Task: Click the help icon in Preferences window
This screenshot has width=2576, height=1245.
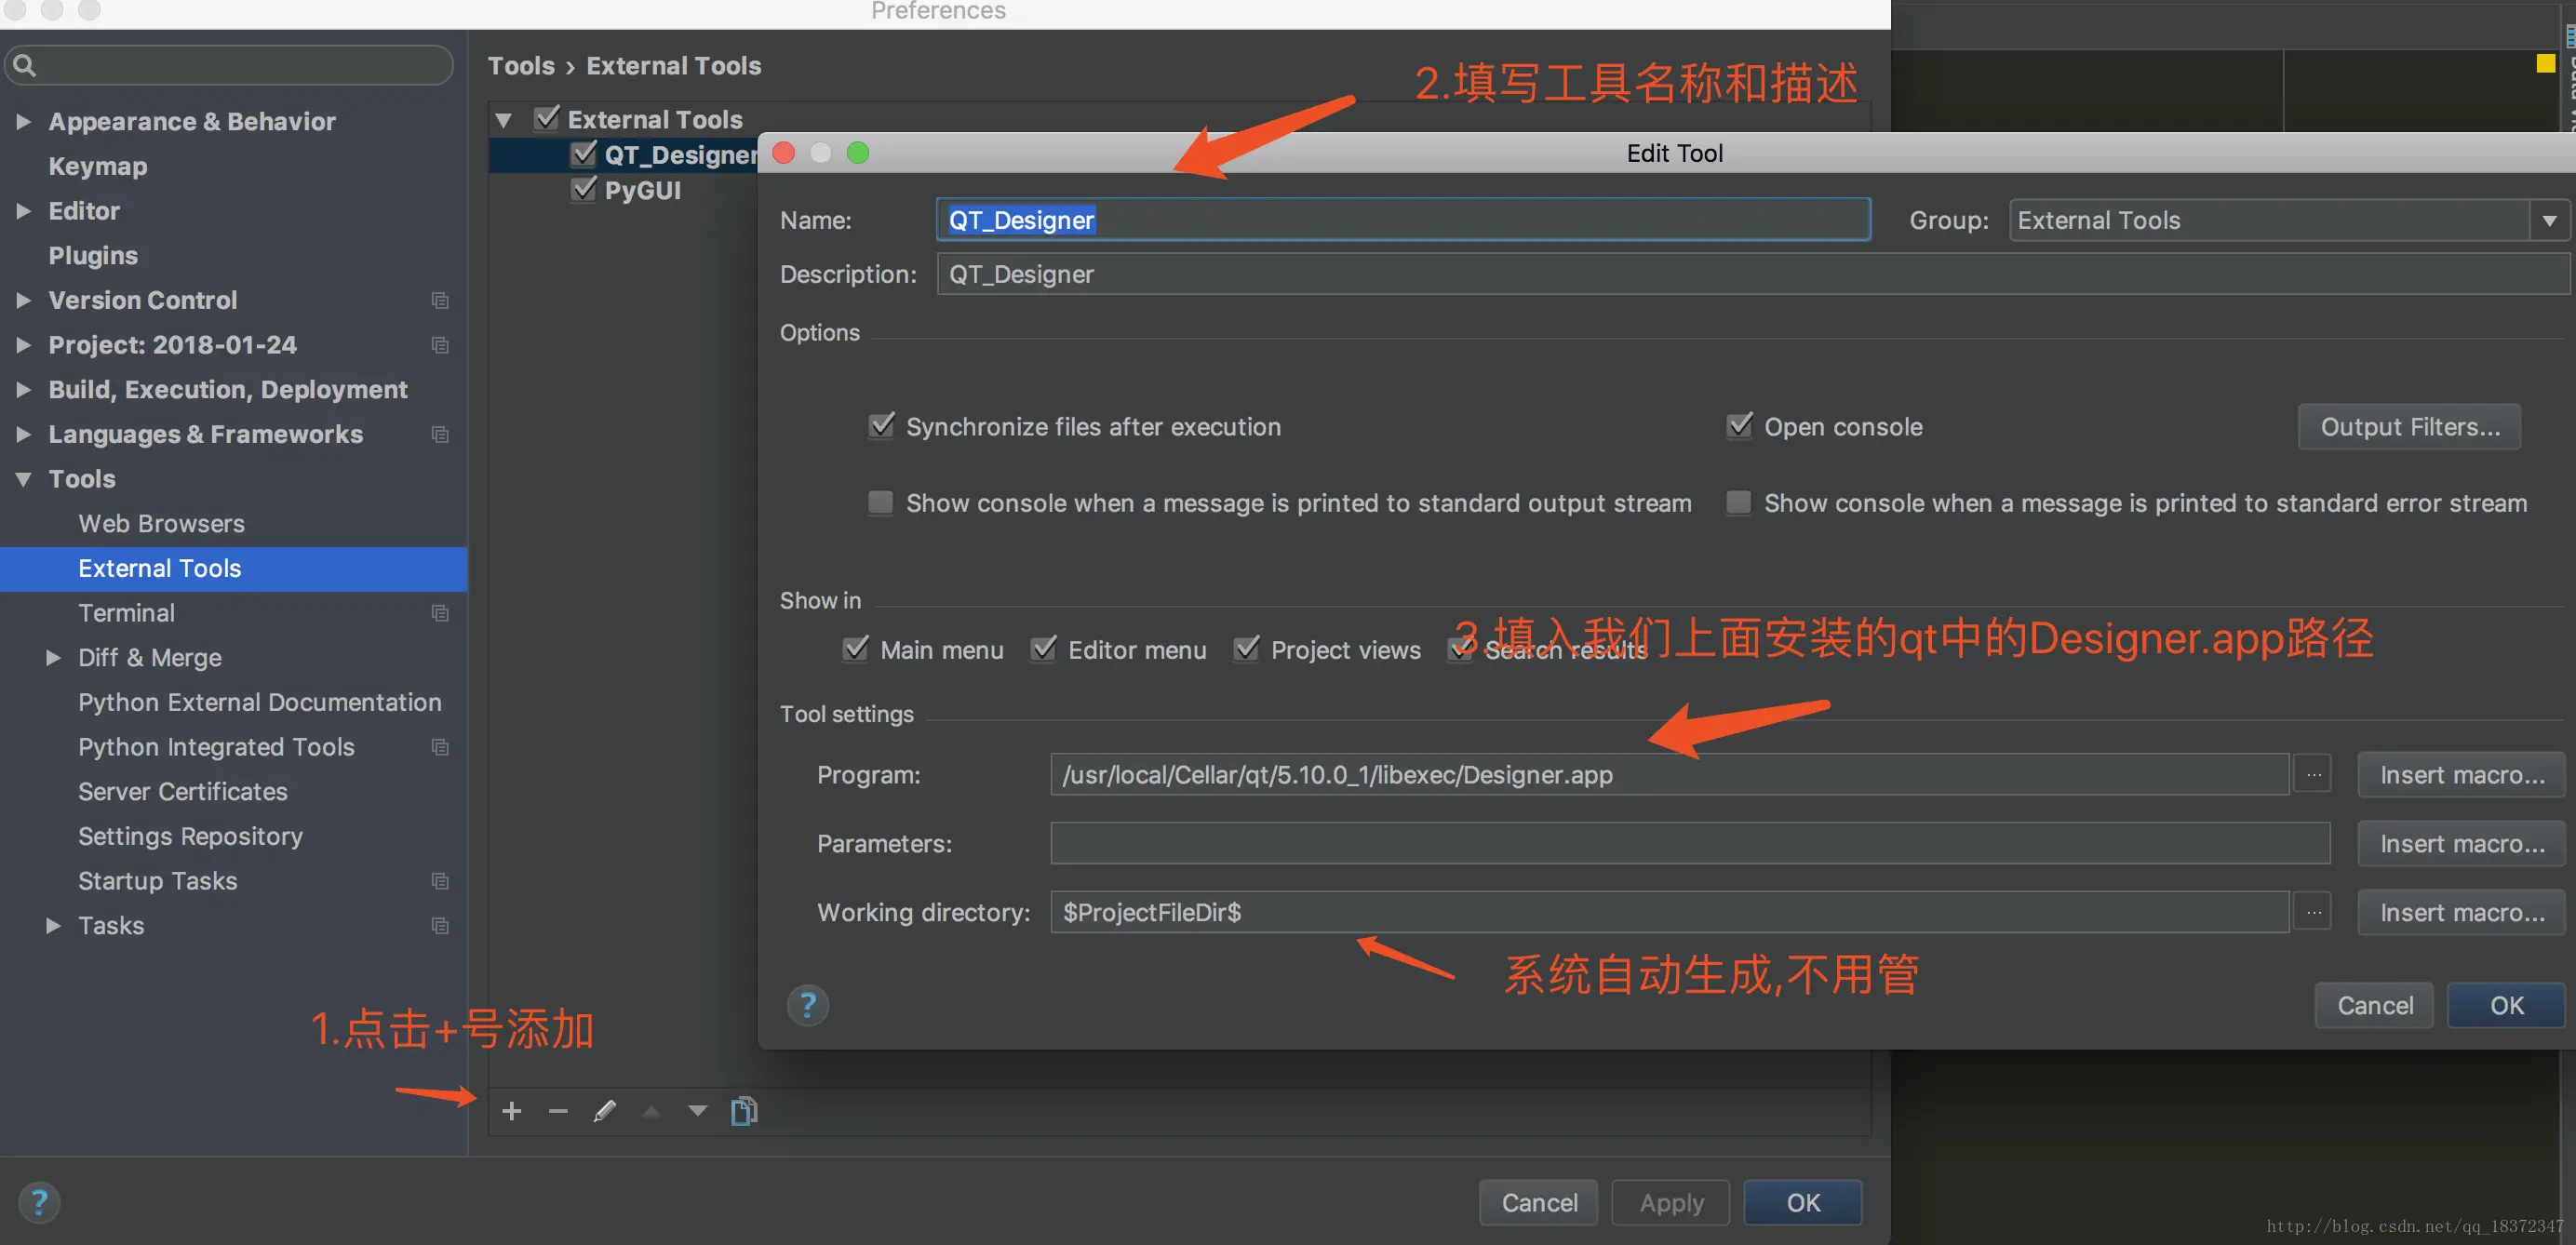Action: pyautogui.click(x=39, y=1202)
